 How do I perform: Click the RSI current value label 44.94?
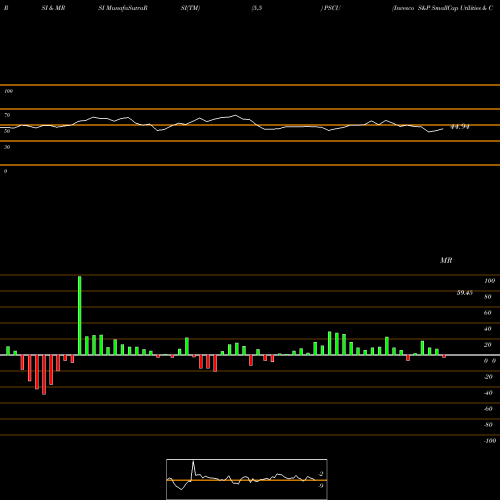pos(460,127)
